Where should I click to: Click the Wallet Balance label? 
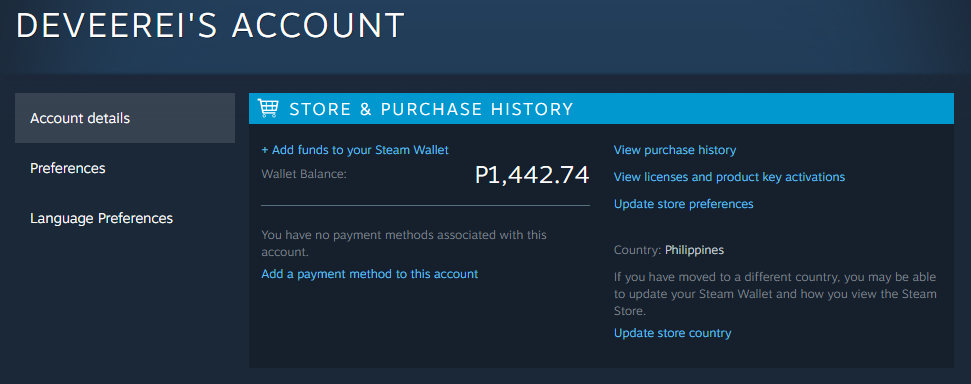click(x=304, y=175)
